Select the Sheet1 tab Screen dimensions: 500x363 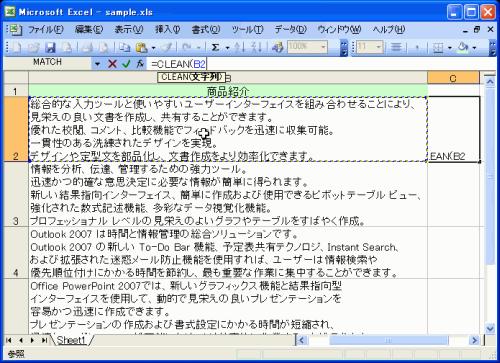coord(71,340)
